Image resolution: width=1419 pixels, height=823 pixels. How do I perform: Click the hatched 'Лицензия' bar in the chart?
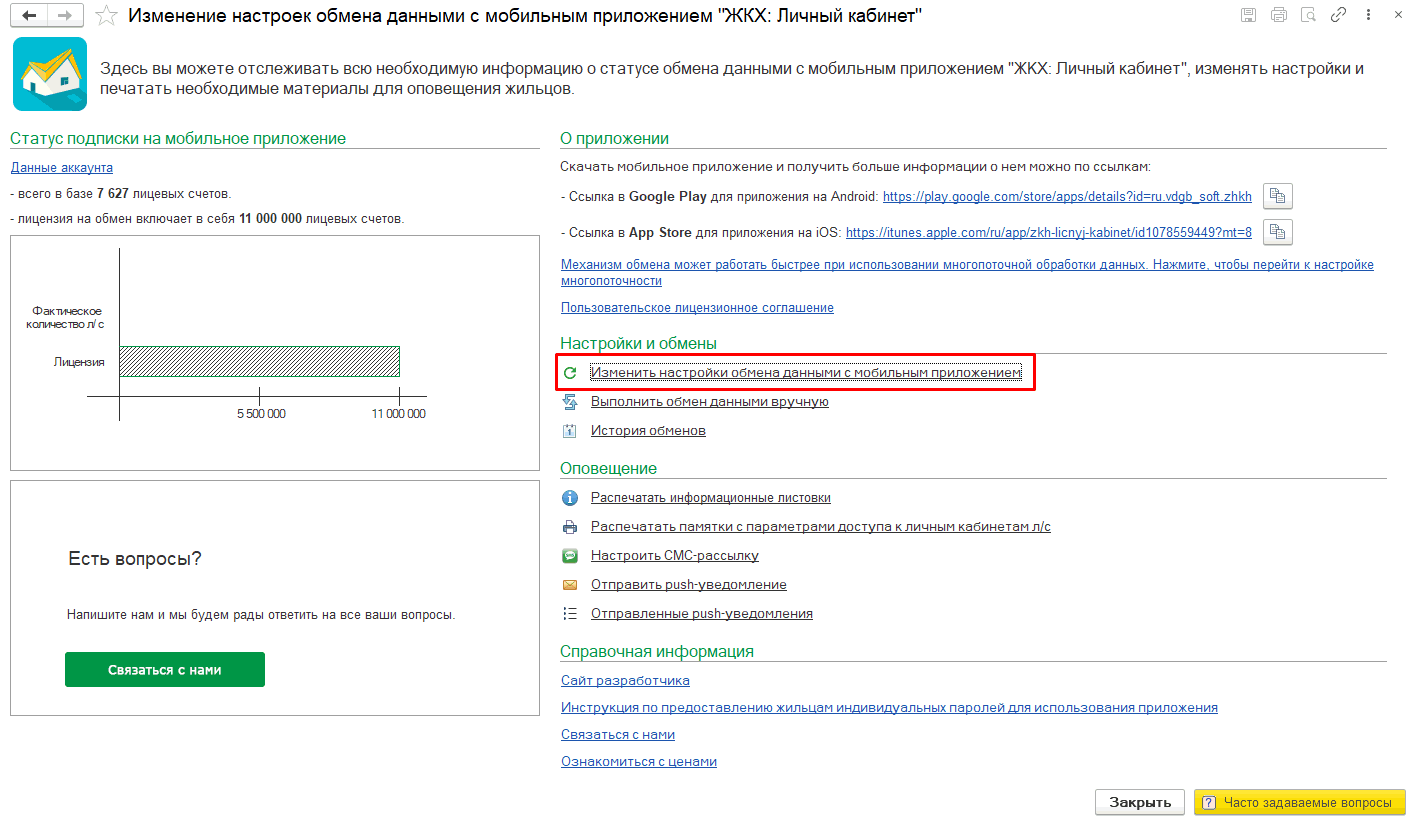coord(260,361)
